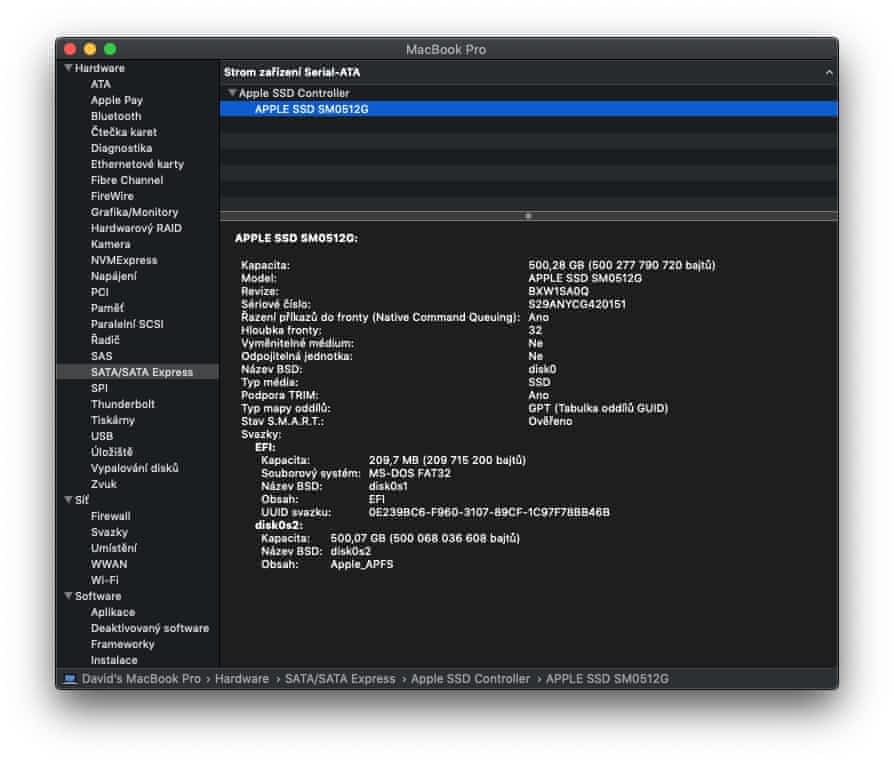
Task: Click the pane divider handle dot
Action: coord(528,215)
